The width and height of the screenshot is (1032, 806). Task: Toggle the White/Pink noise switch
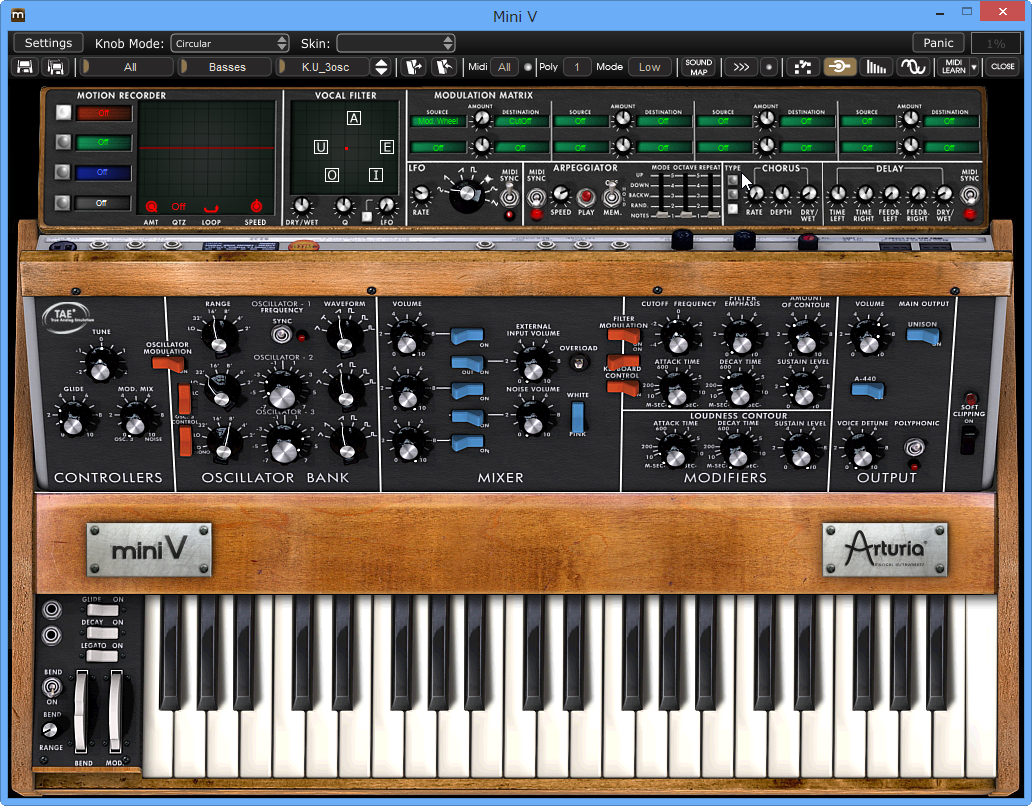[x=577, y=416]
